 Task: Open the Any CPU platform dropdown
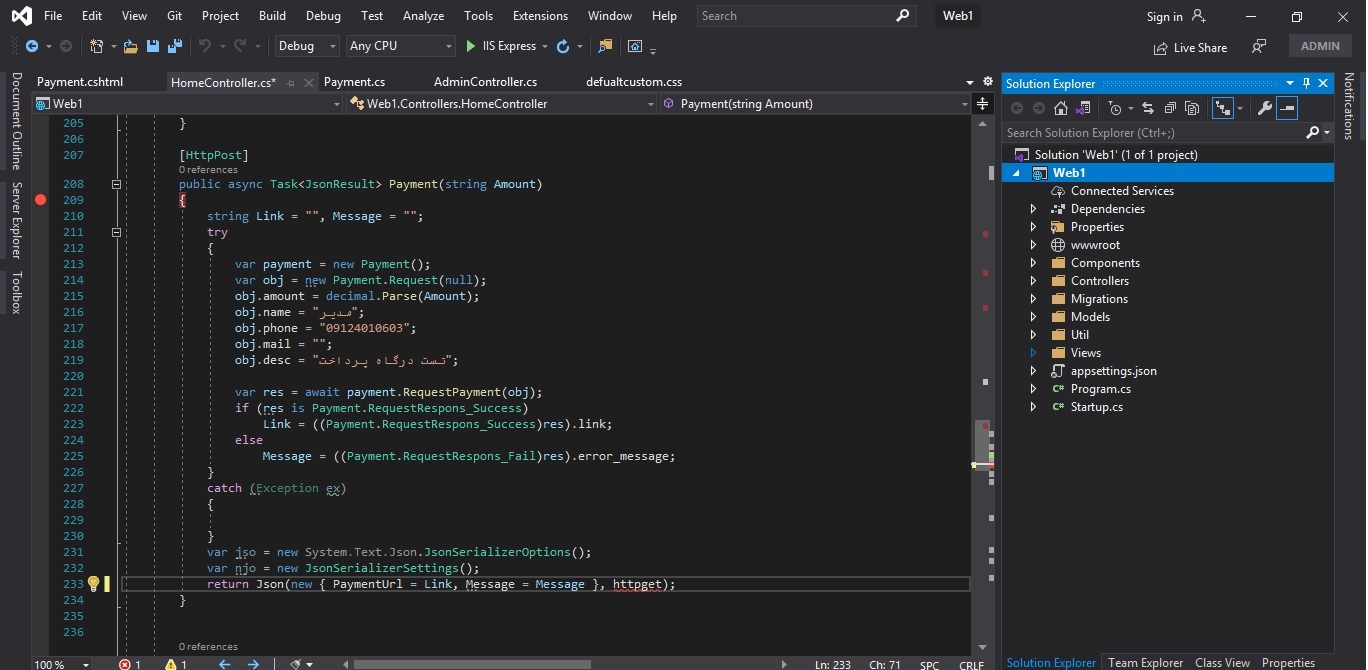400,46
